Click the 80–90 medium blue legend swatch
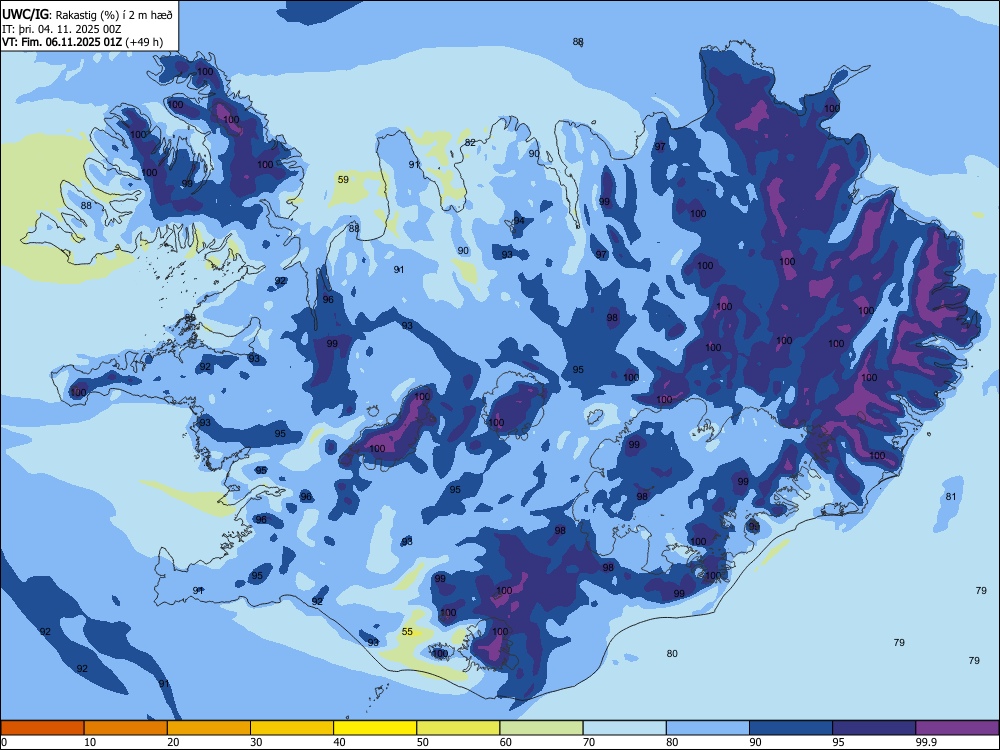 707,728
